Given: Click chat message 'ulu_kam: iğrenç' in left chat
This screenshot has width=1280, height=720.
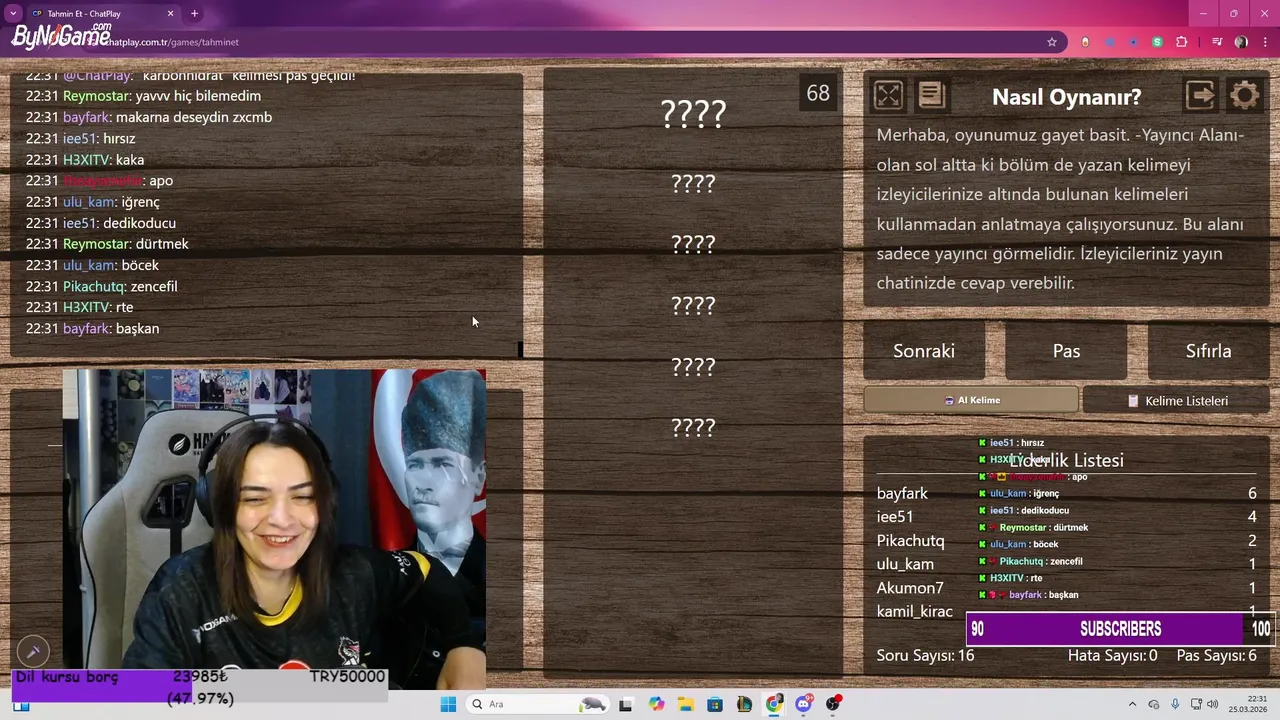Looking at the screenshot, I should click(x=92, y=202).
